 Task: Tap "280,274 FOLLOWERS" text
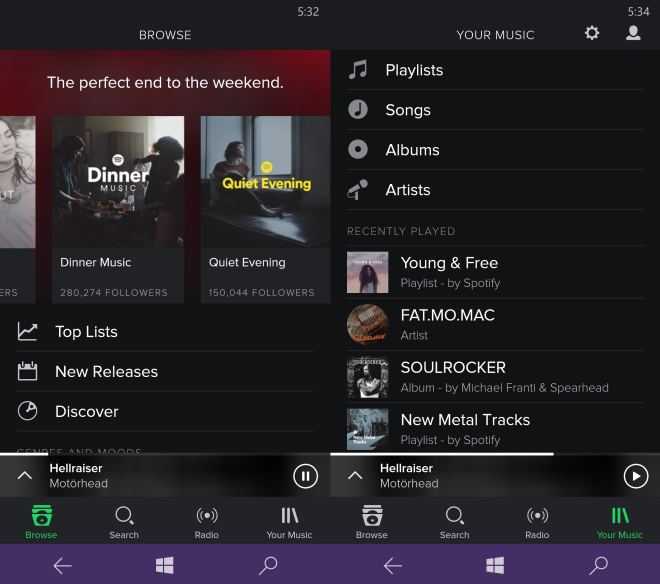coord(114,292)
